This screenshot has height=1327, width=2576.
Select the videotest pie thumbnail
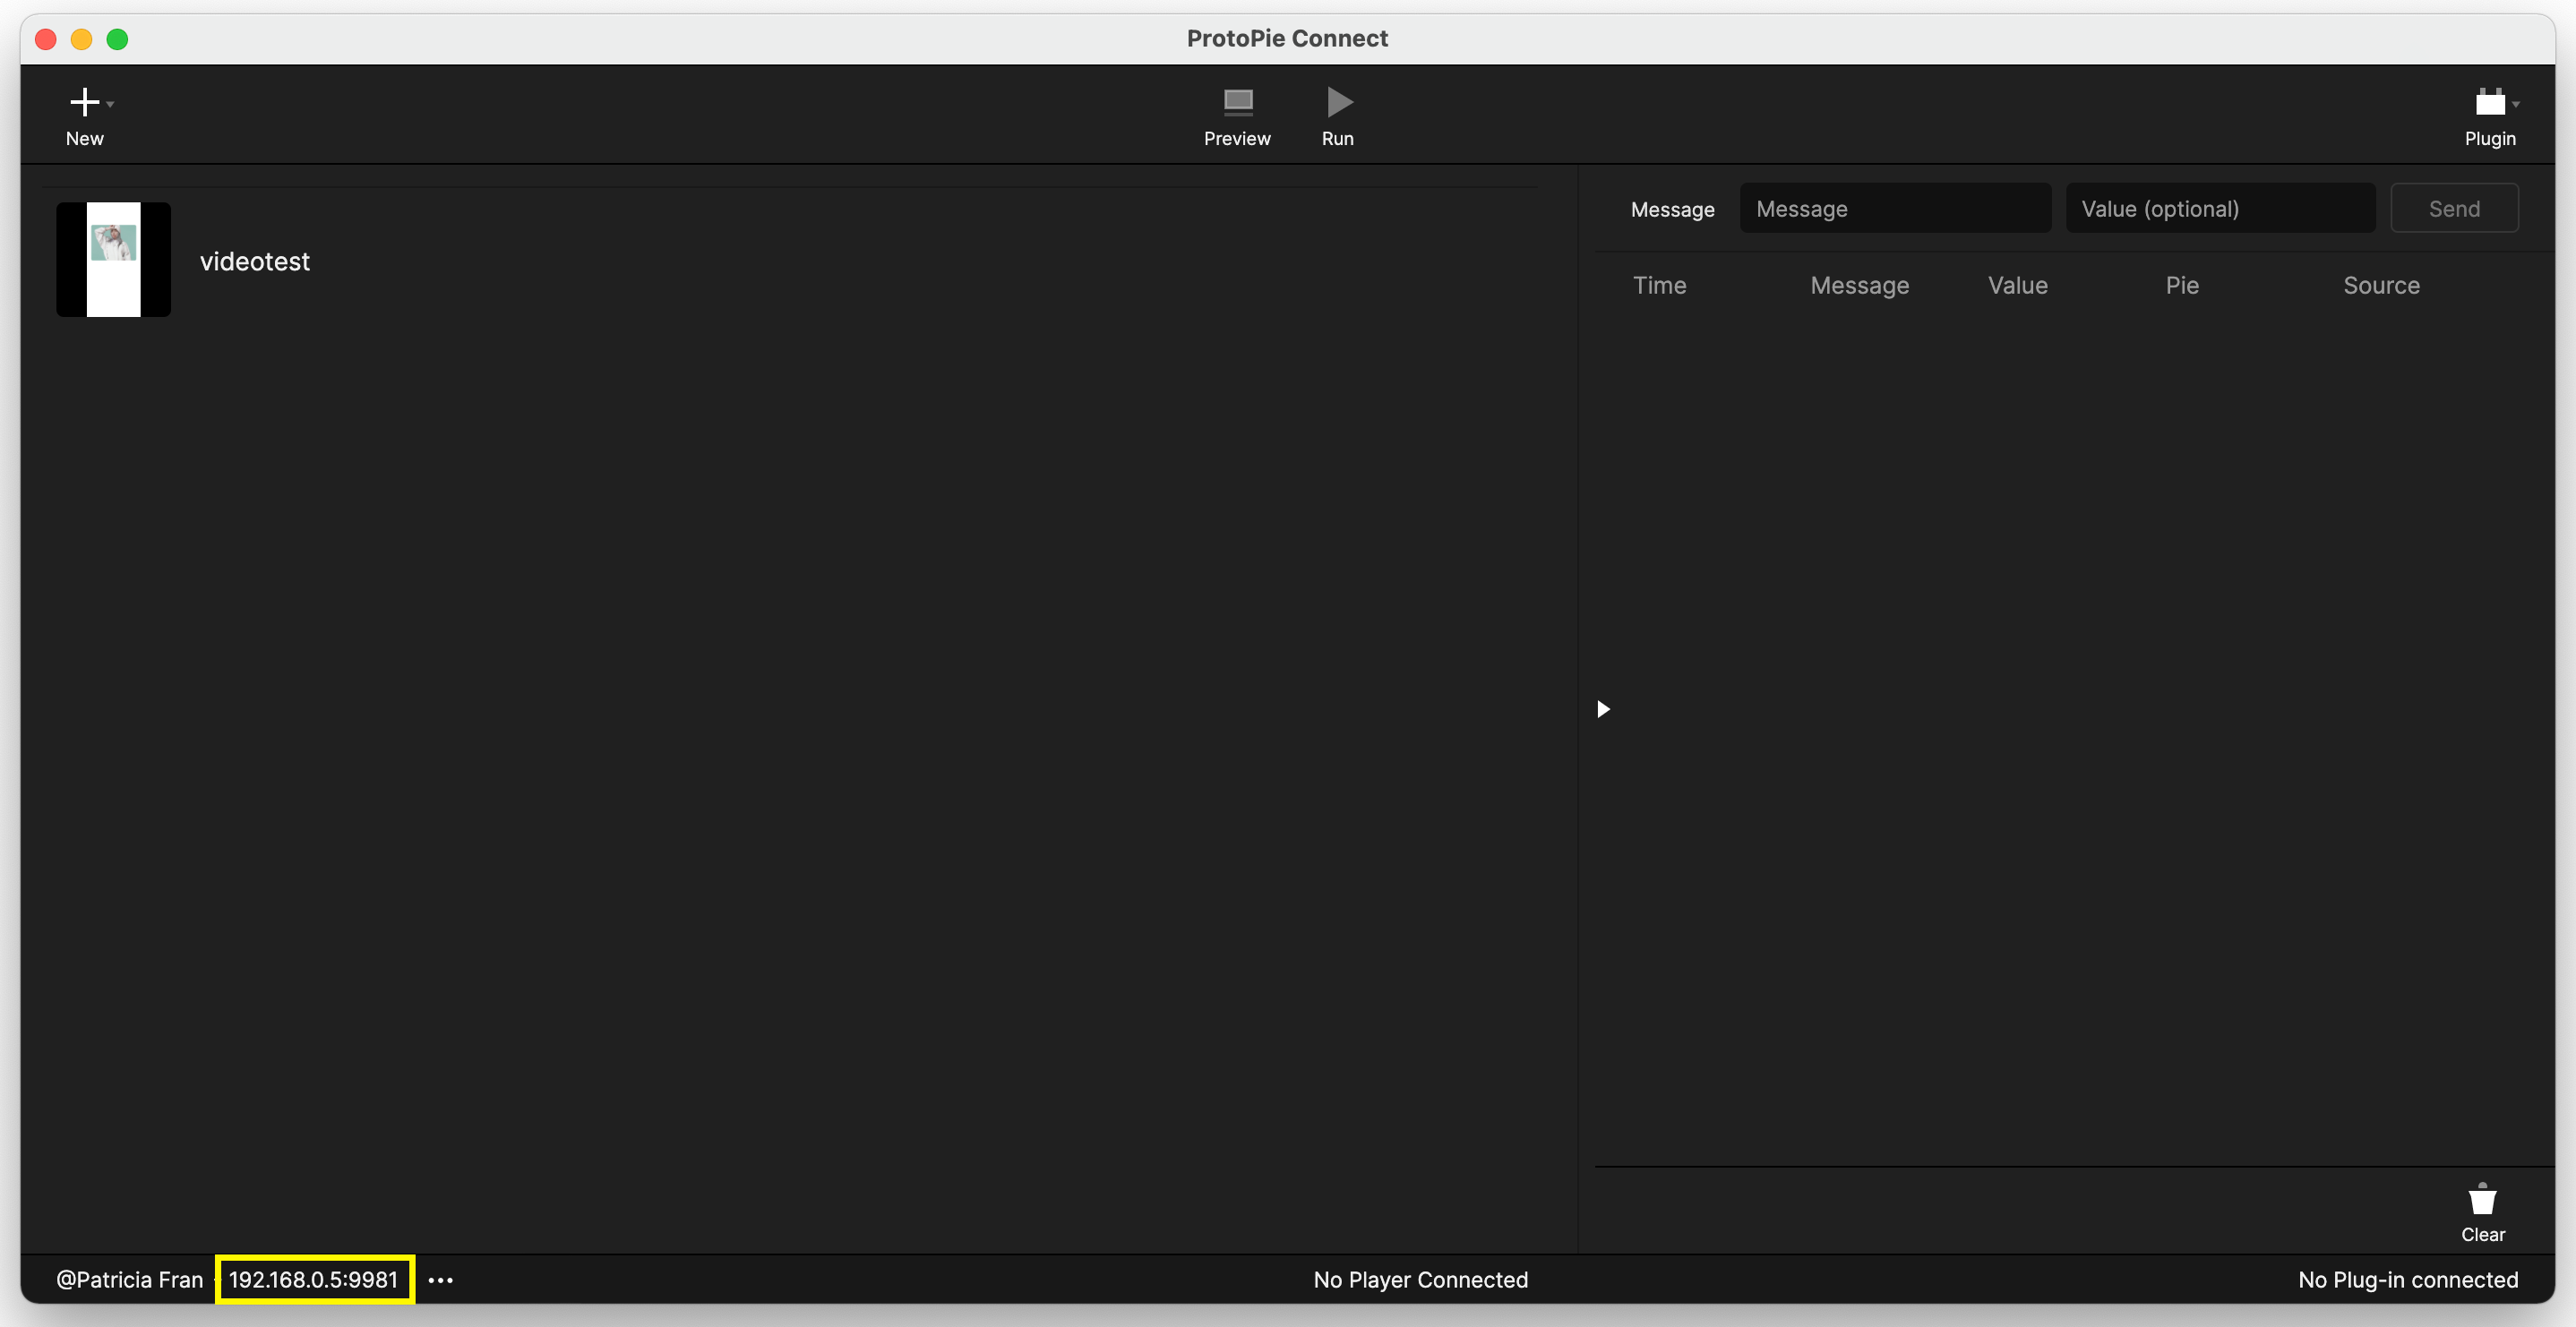pyautogui.click(x=113, y=260)
